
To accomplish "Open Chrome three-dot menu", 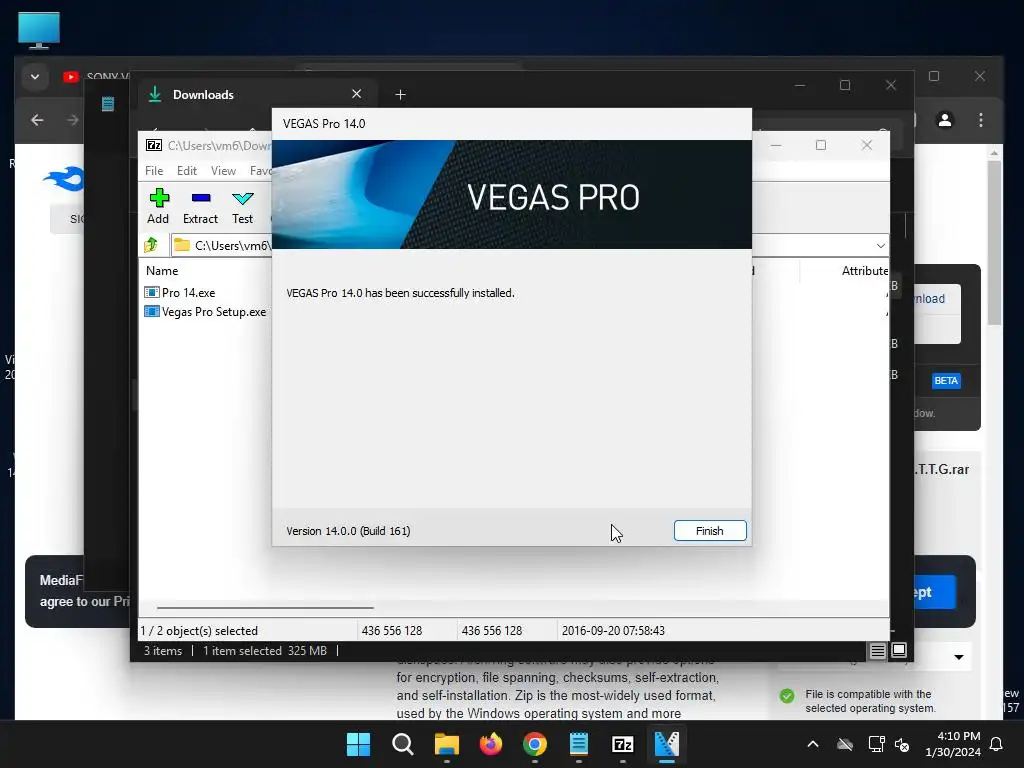I will pyautogui.click(x=981, y=120).
